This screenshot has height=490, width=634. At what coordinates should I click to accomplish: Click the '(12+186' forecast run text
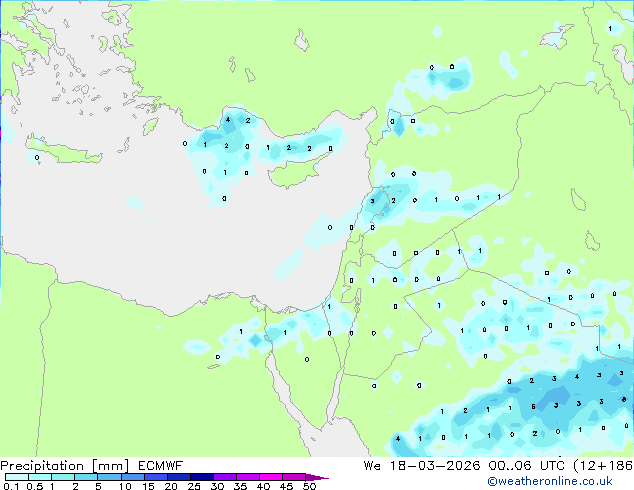pos(603,466)
